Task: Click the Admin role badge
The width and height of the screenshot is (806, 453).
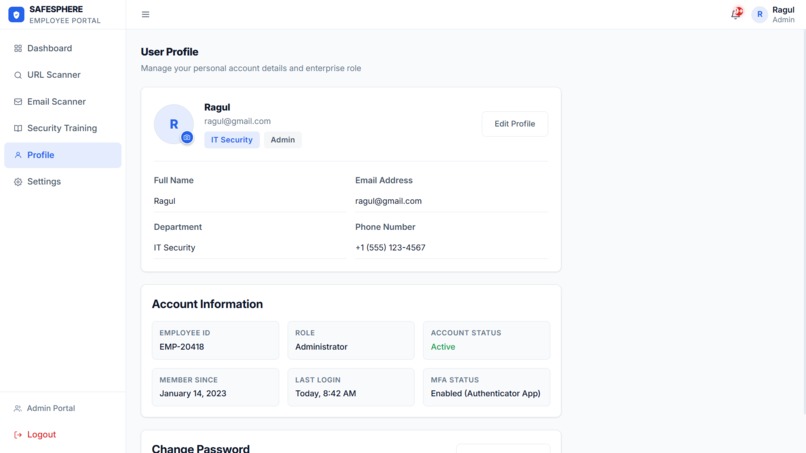Action: pyautogui.click(x=283, y=140)
